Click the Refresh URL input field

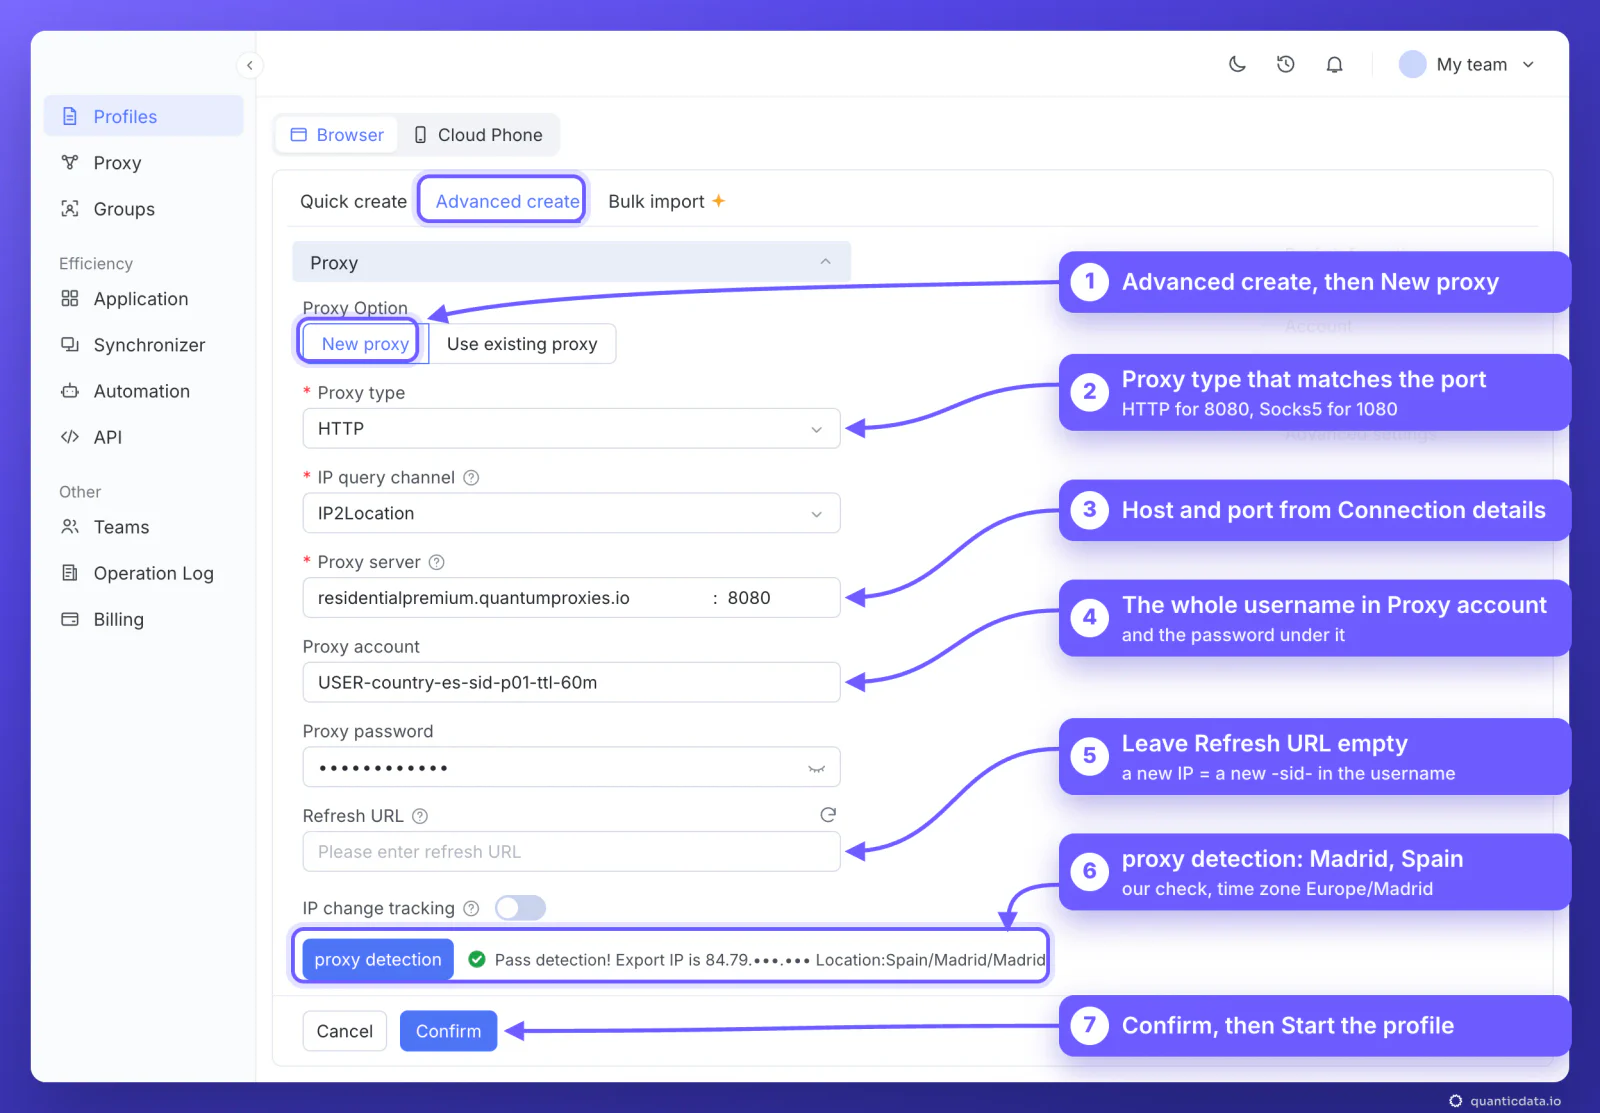[x=571, y=852]
